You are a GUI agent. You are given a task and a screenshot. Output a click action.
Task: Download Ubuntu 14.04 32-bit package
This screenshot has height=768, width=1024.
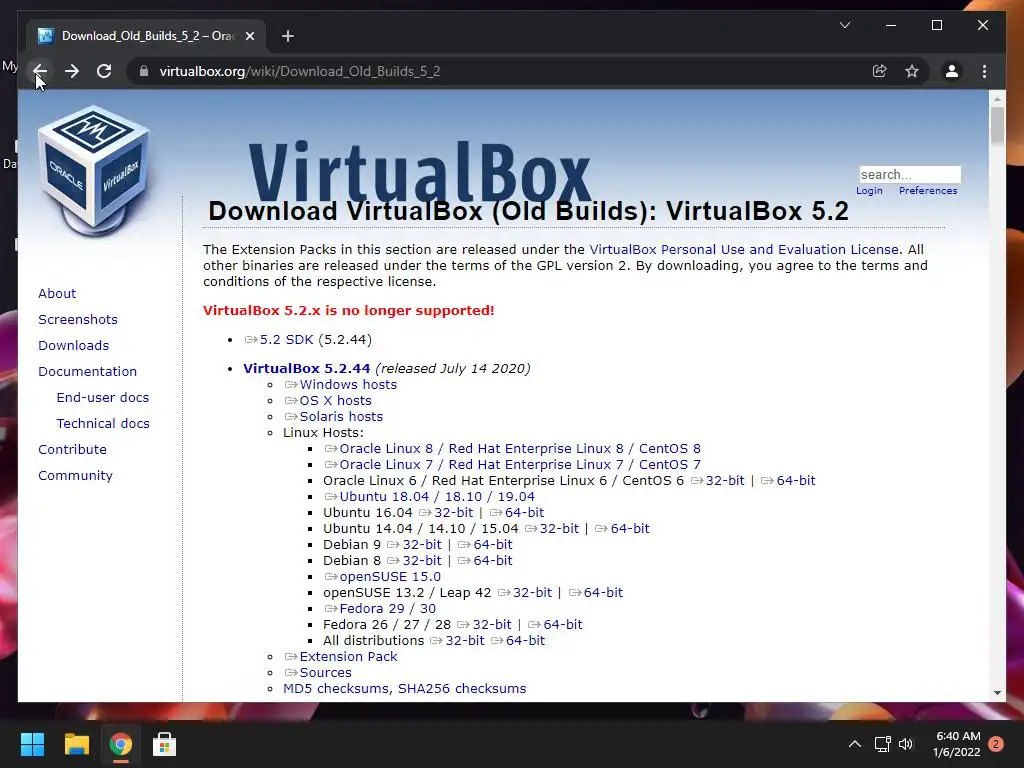(559, 528)
